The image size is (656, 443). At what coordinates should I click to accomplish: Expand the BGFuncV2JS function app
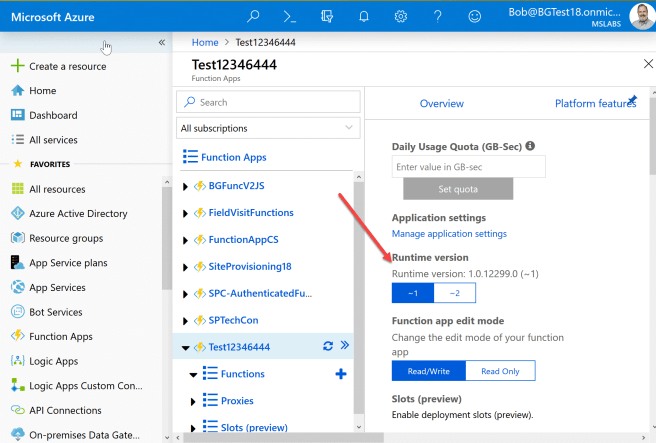[x=186, y=186]
